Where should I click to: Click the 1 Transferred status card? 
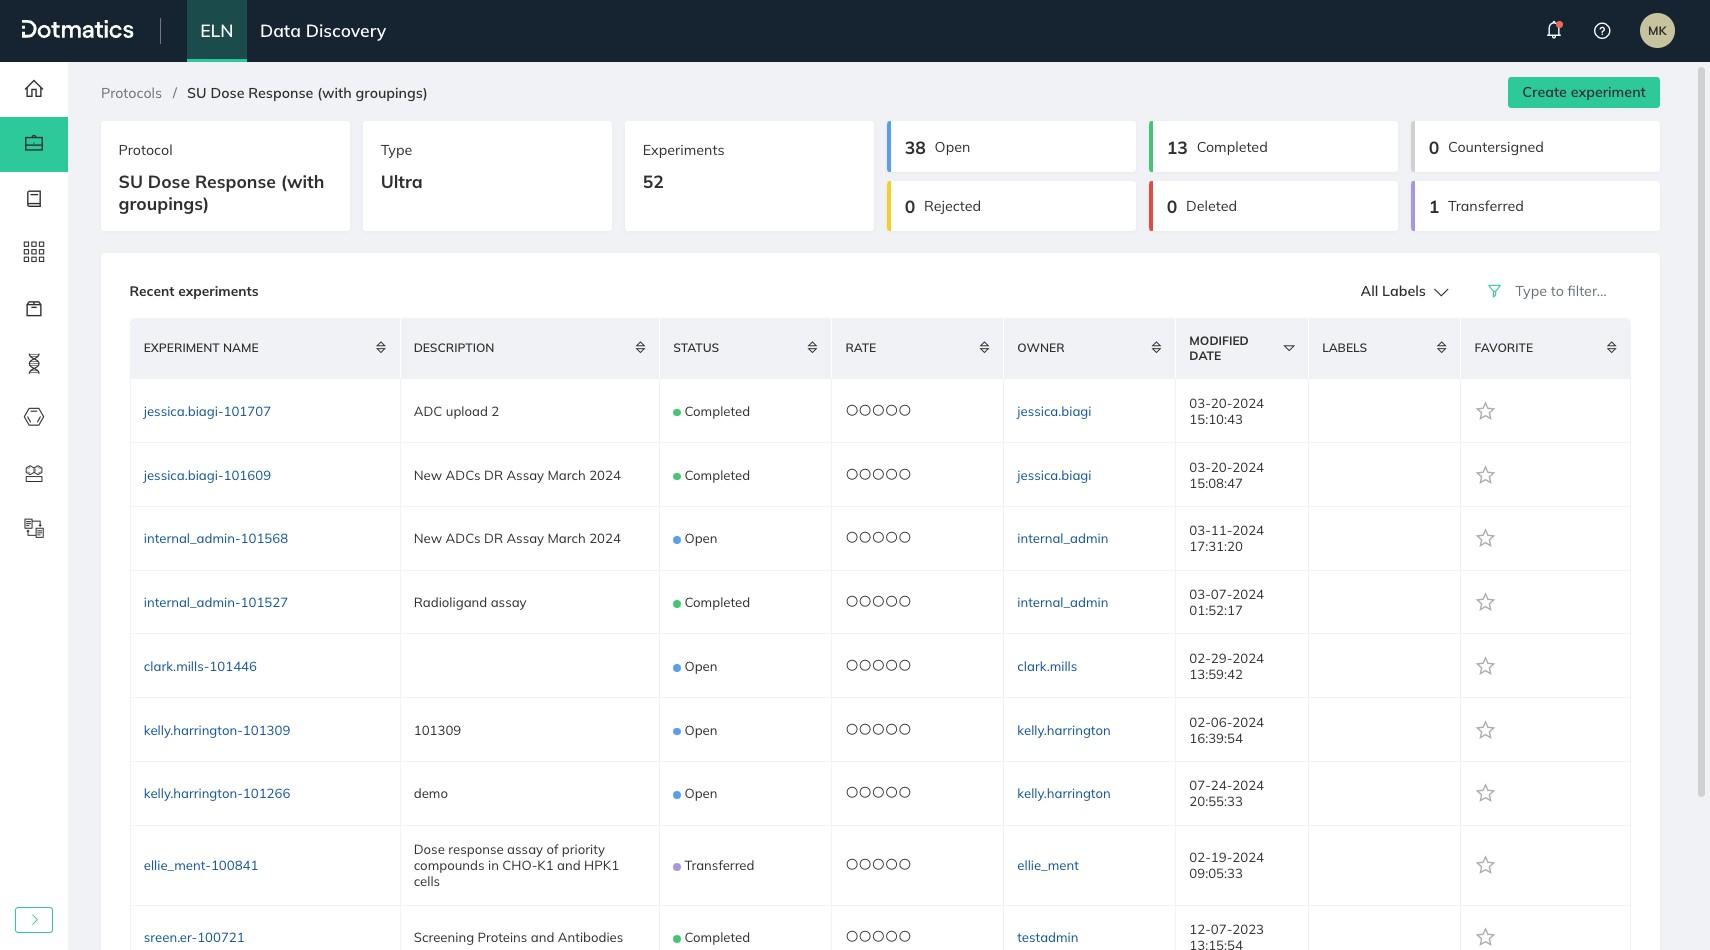(x=1535, y=206)
